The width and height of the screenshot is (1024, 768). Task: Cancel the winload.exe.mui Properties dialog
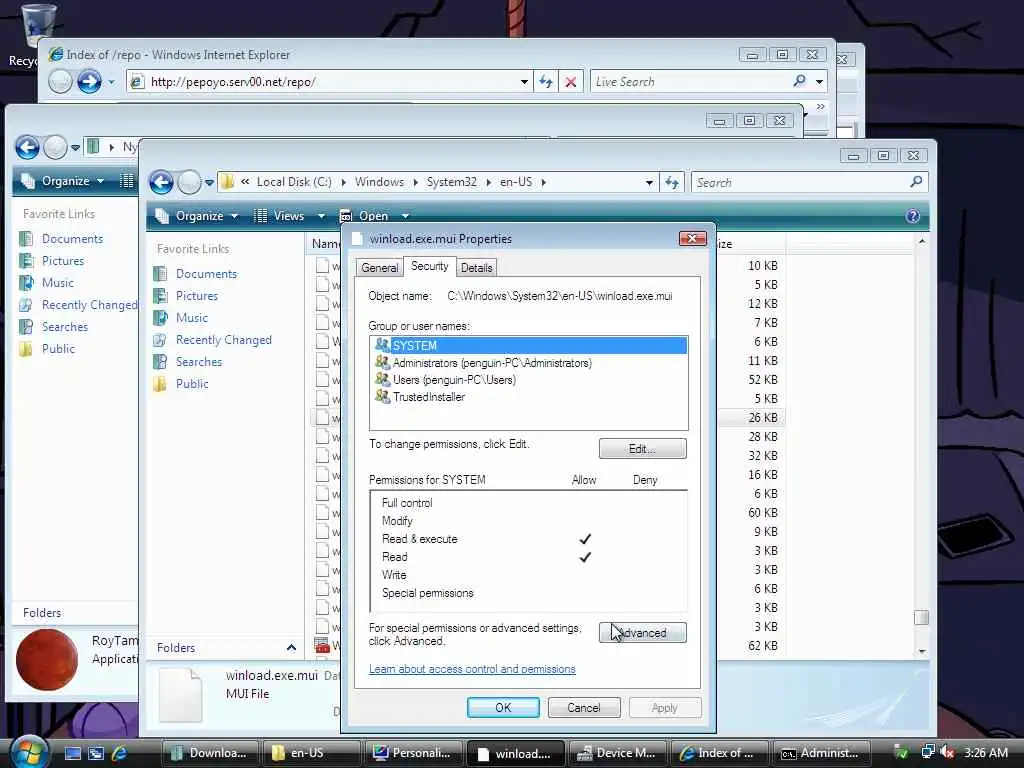(x=584, y=707)
